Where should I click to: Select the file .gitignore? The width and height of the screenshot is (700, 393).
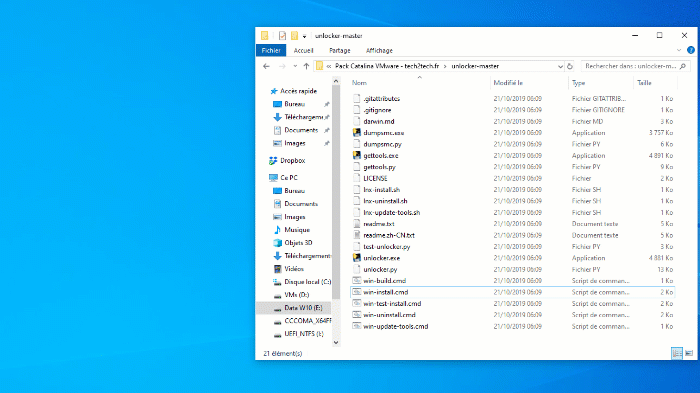[377, 110]
